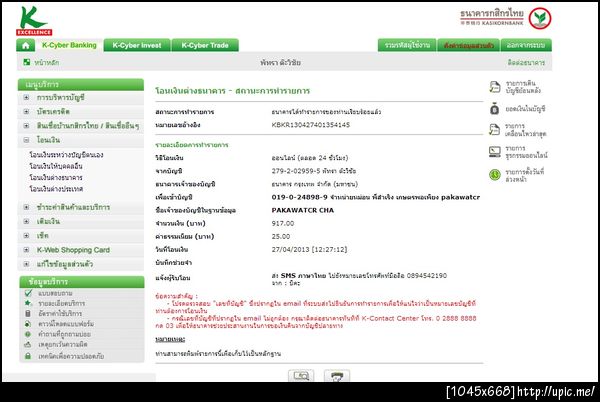Click the account owner name PAKAWATCR CHA
Viewport: 600px width, 402px height.
pos(302,210)
